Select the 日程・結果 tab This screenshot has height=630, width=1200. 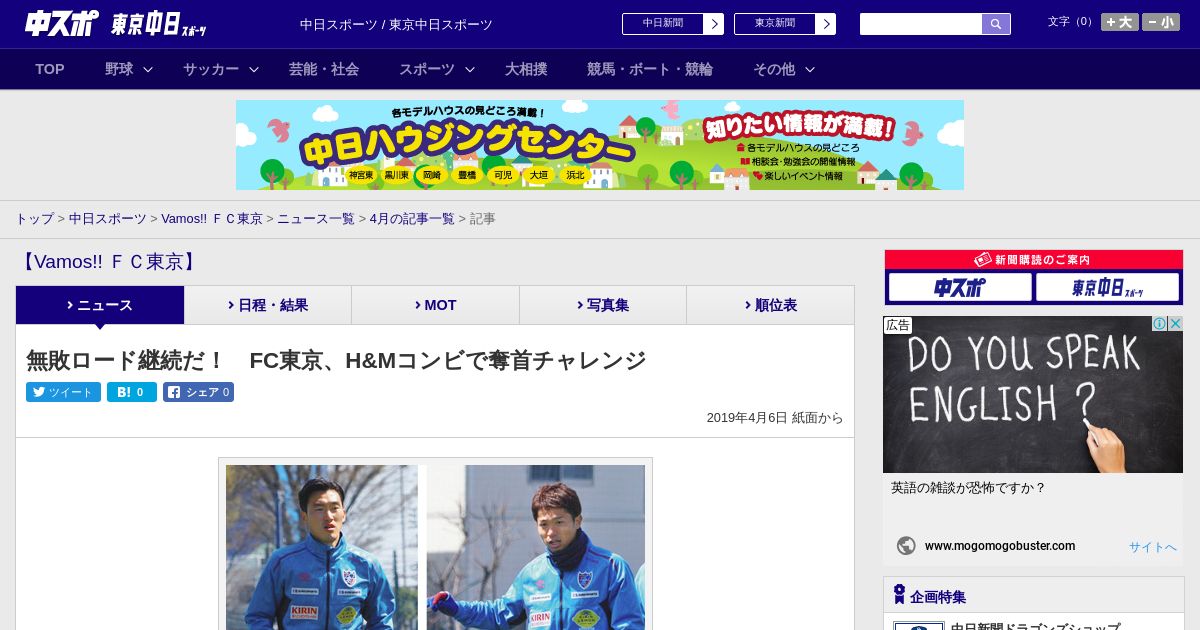point(268,305)
